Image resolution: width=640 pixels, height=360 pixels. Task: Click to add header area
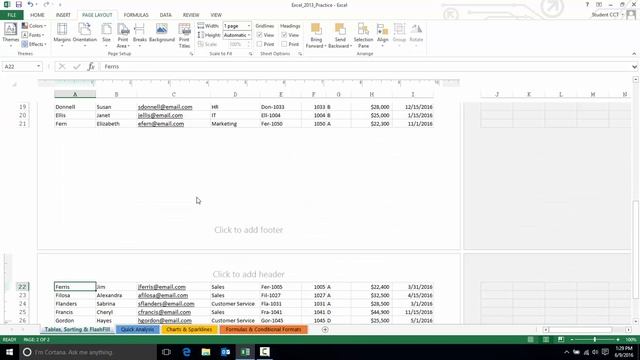point(249,274)
